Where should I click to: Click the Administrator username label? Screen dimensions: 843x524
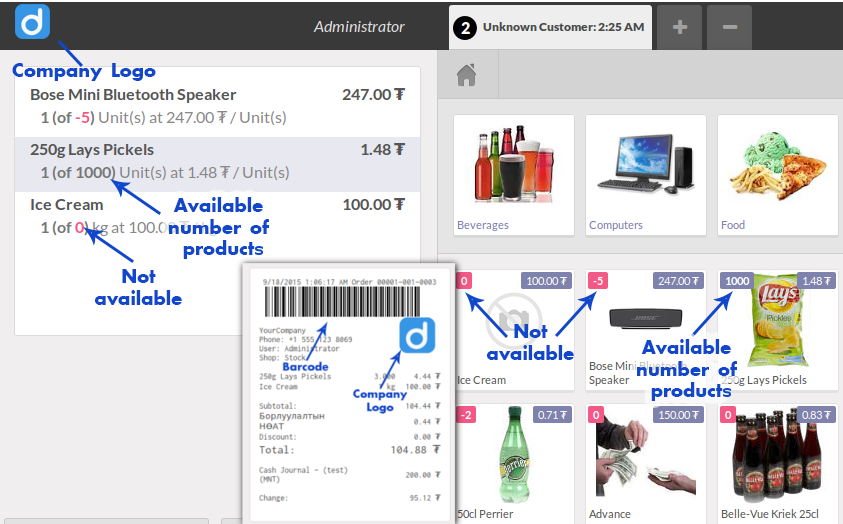[x=359, y=27]
